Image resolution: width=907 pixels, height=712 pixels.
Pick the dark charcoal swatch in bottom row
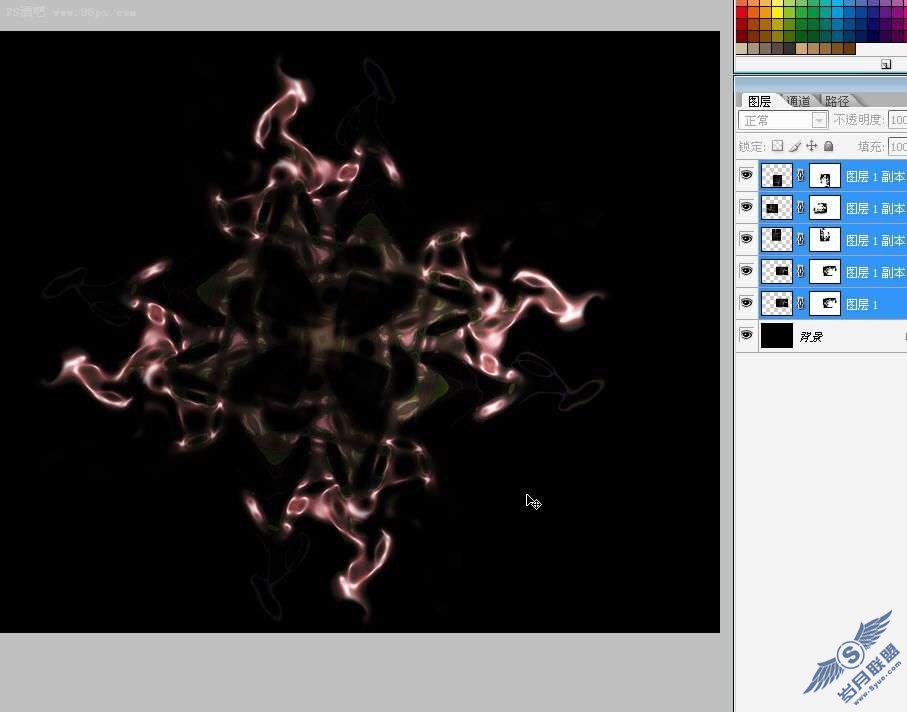[x=789, y=49]
